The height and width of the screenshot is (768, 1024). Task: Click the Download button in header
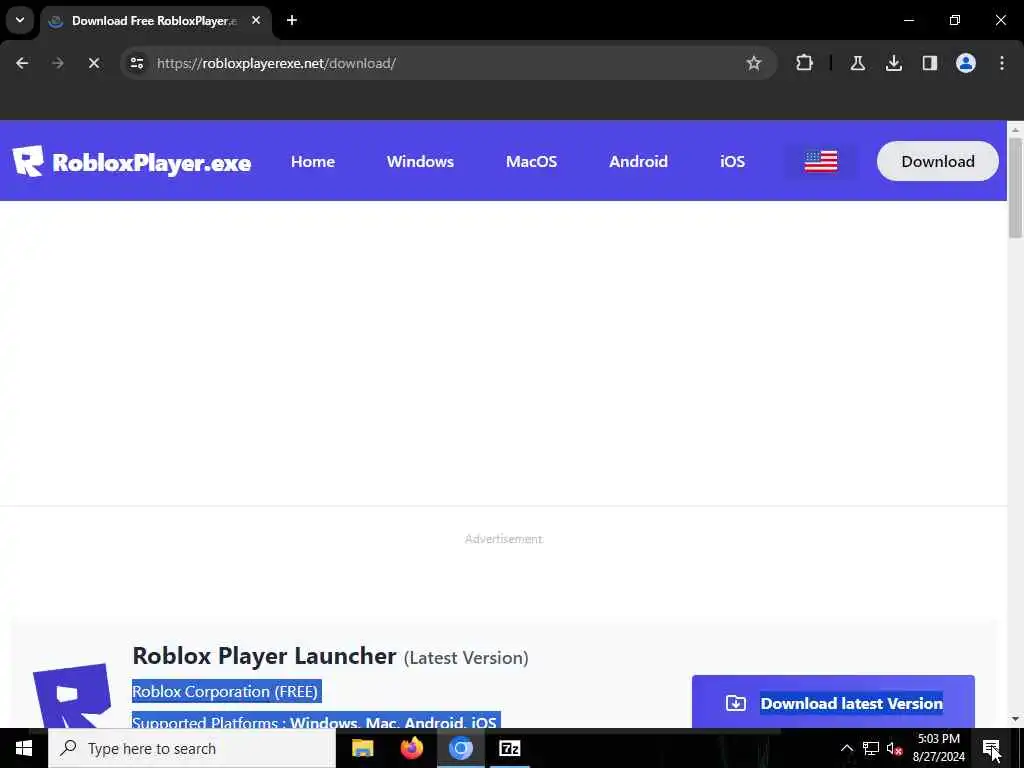tap(937, 161)
